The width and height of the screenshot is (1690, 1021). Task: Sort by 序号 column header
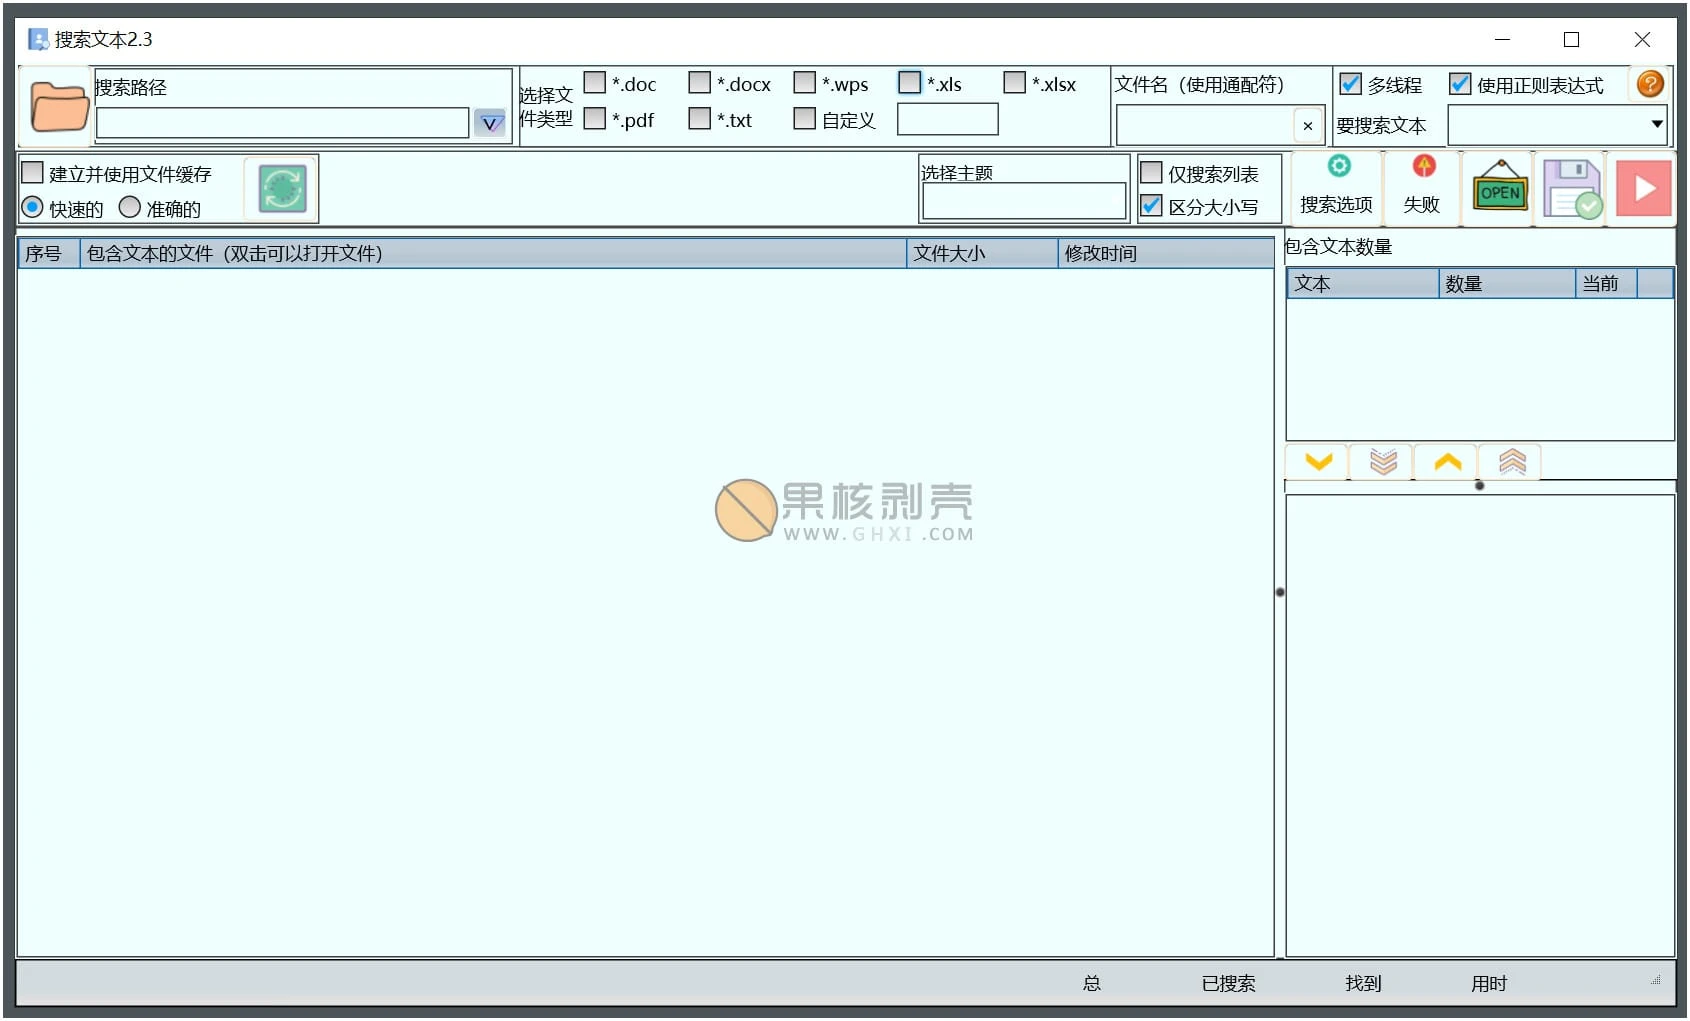[x=48, y=253]
